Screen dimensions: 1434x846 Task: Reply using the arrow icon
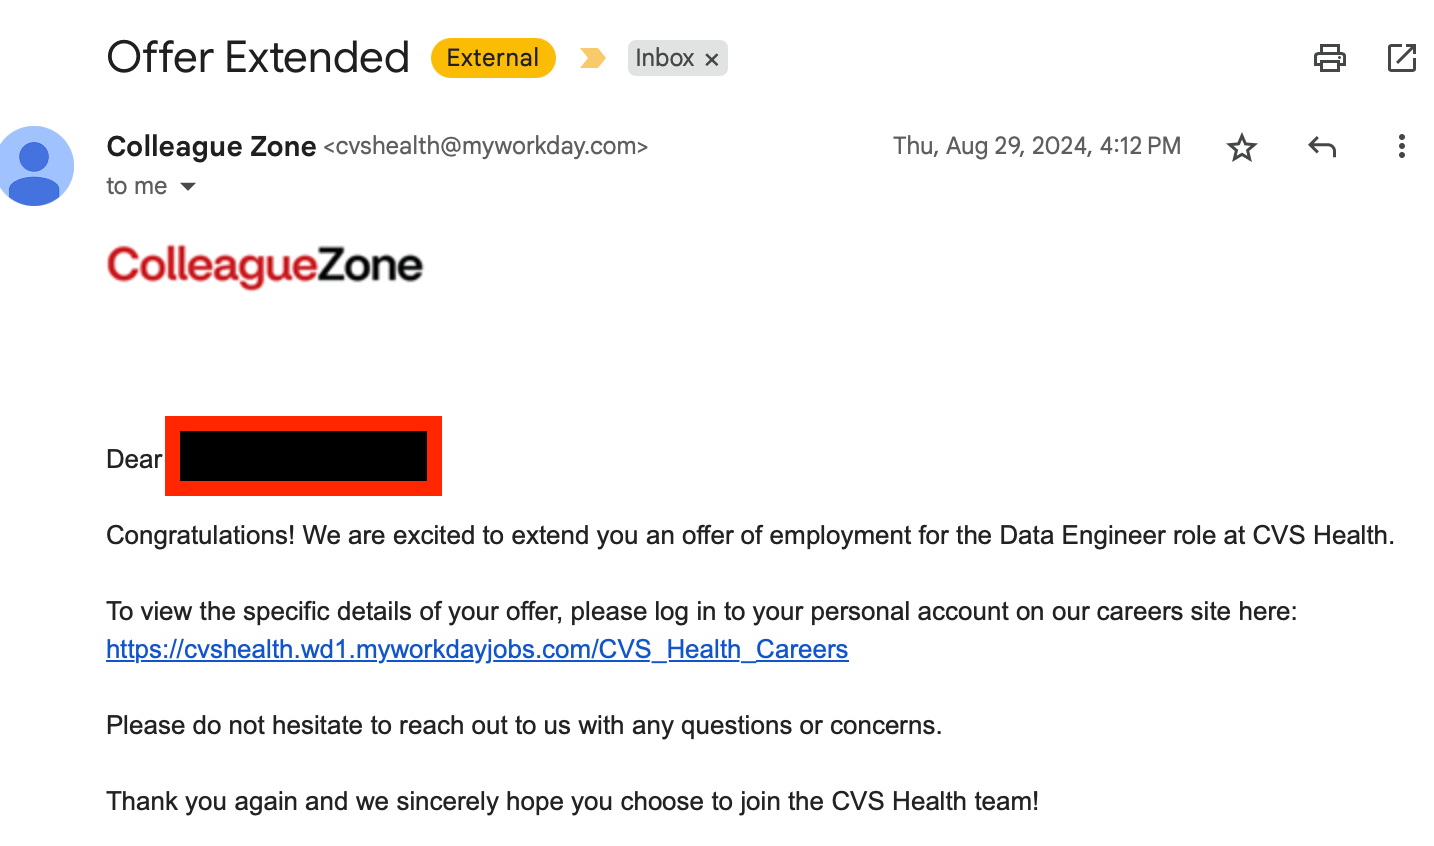(1322, 148)
